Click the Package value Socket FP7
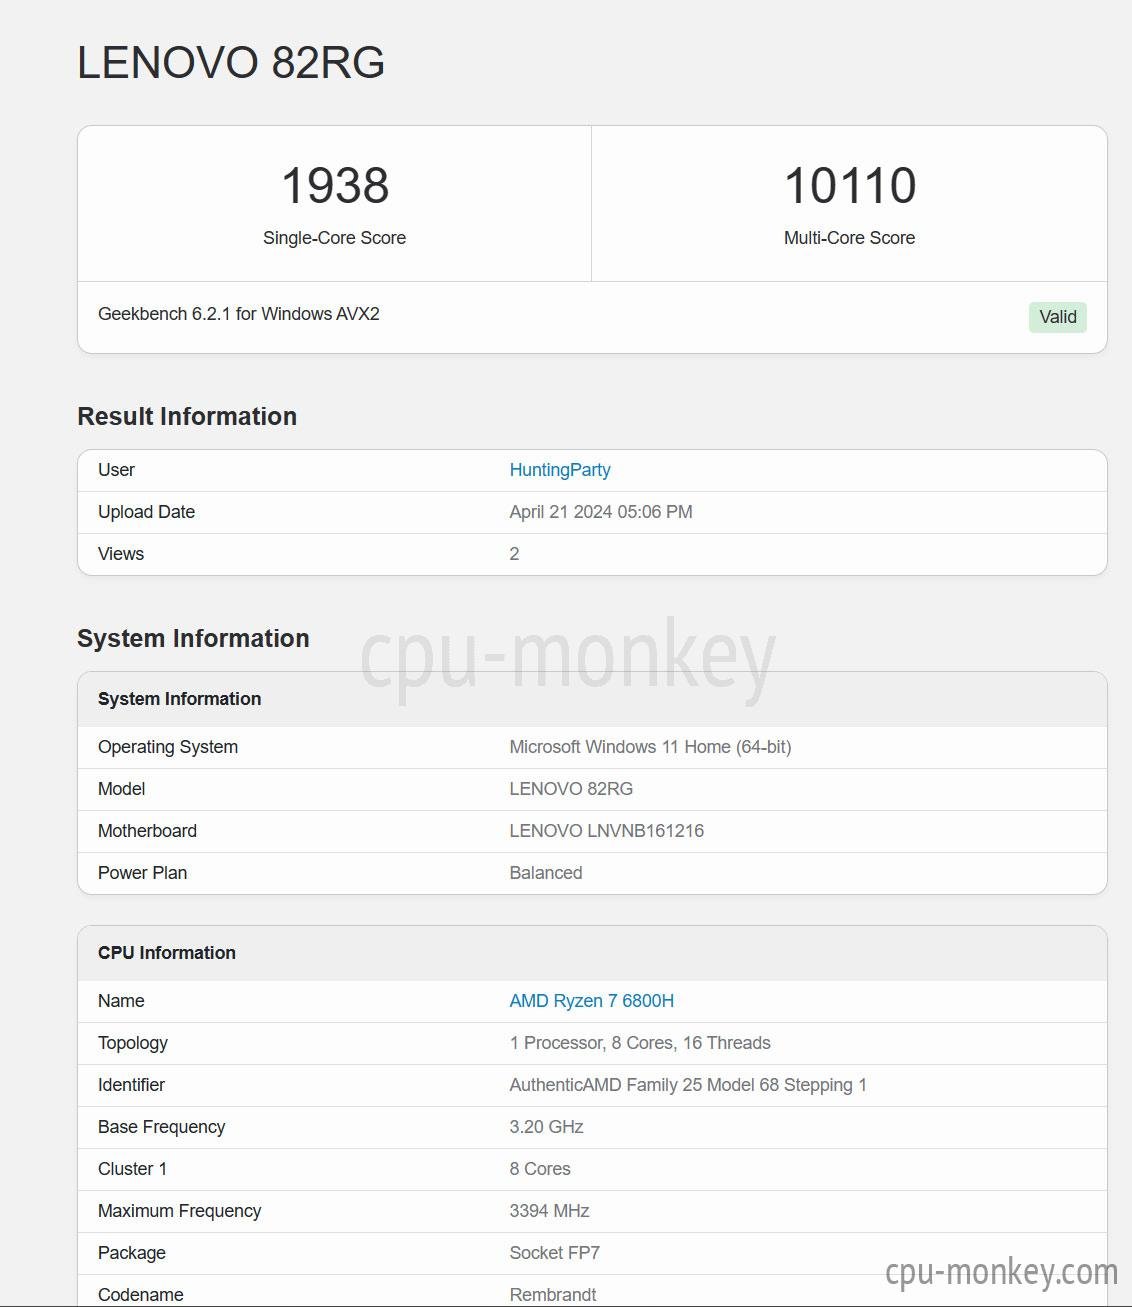 [x=555, y=1253]
